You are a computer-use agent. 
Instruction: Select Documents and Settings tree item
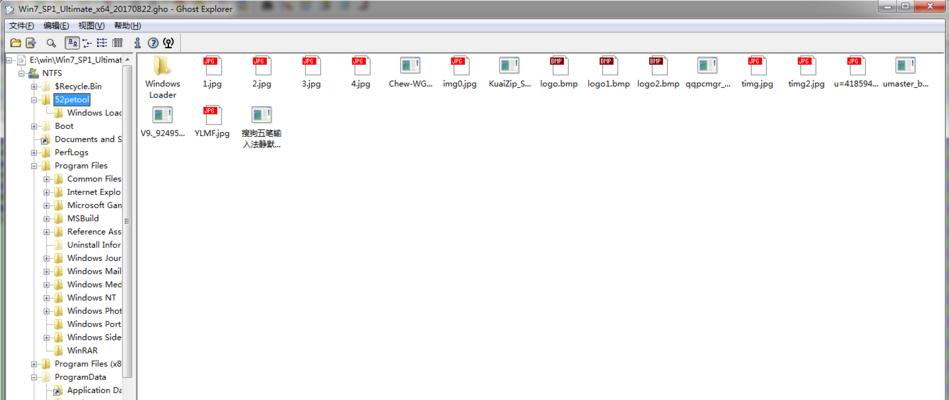[88, 139]
